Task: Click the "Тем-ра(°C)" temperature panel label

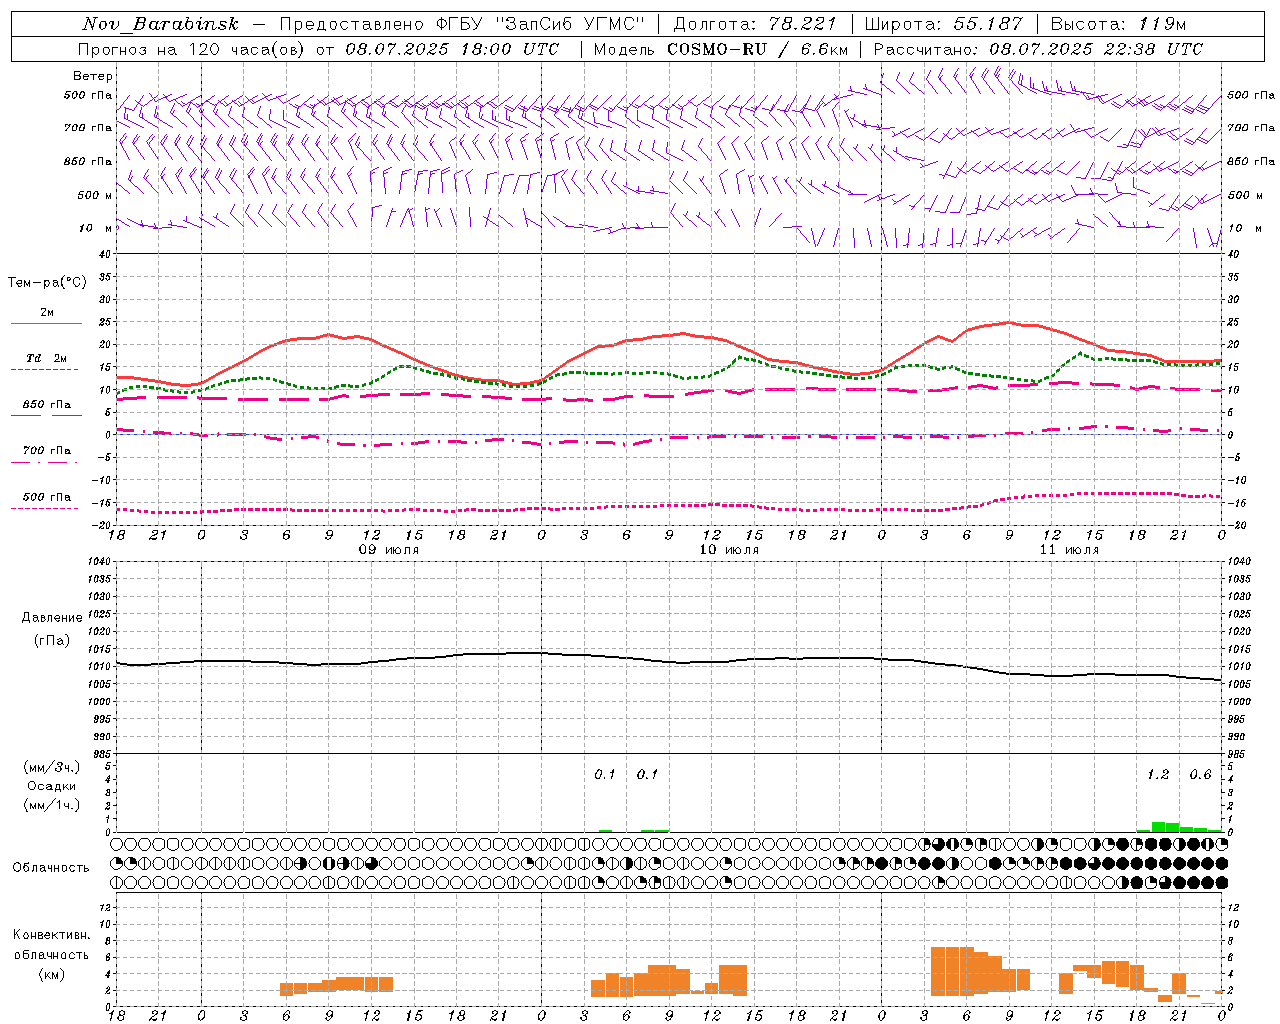Action: pyautogui.click(x=47, y=283)
